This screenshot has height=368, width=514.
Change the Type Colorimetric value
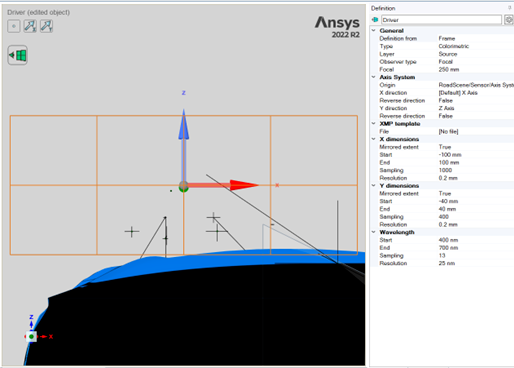(x=454, y=46)
